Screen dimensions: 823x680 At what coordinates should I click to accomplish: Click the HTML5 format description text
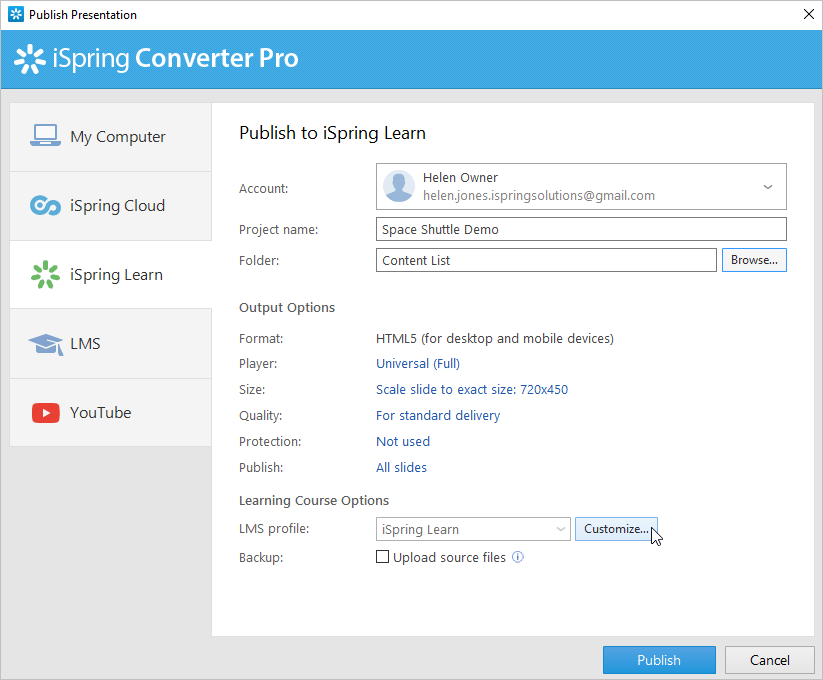pyautogui.click(x=495, y=338)
